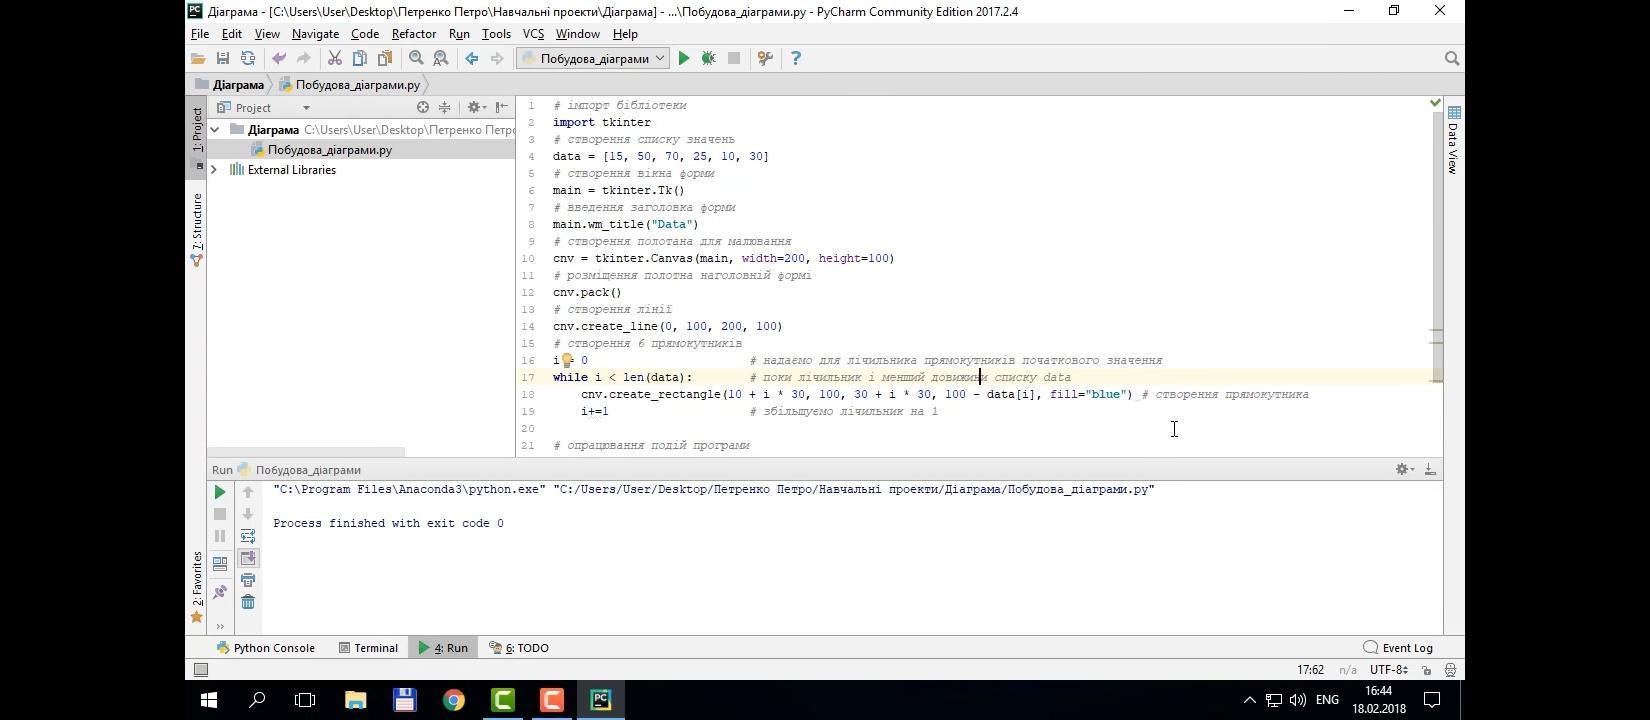Toggle the 7: Structure side tab
Viewport: 1650px width, 720px height.
pos(197,229)
